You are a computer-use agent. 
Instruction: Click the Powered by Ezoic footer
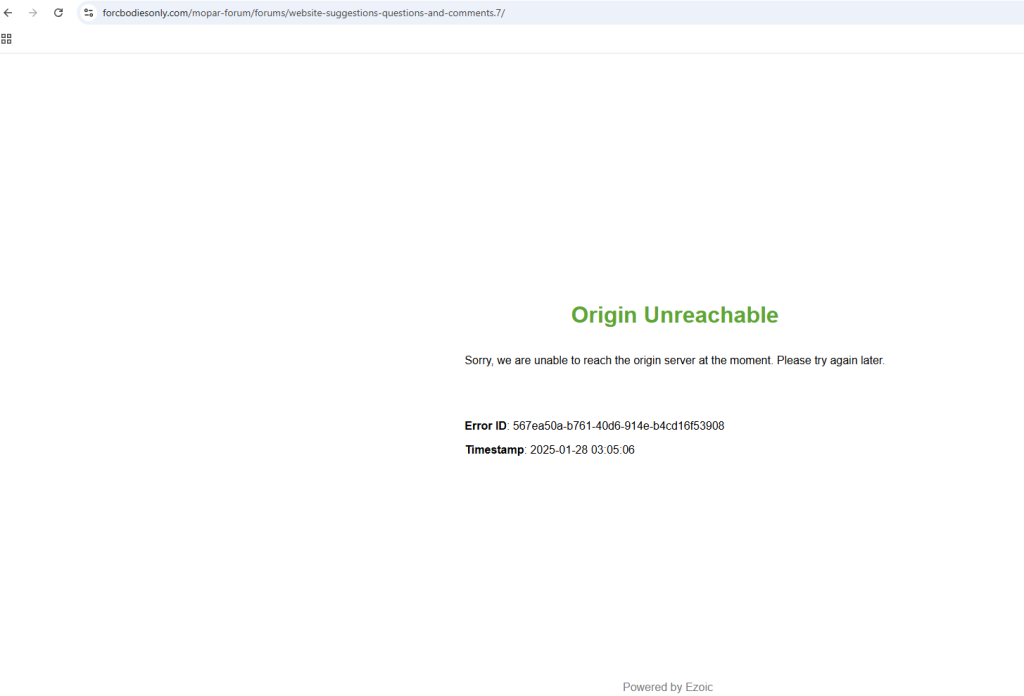[667, 687]
